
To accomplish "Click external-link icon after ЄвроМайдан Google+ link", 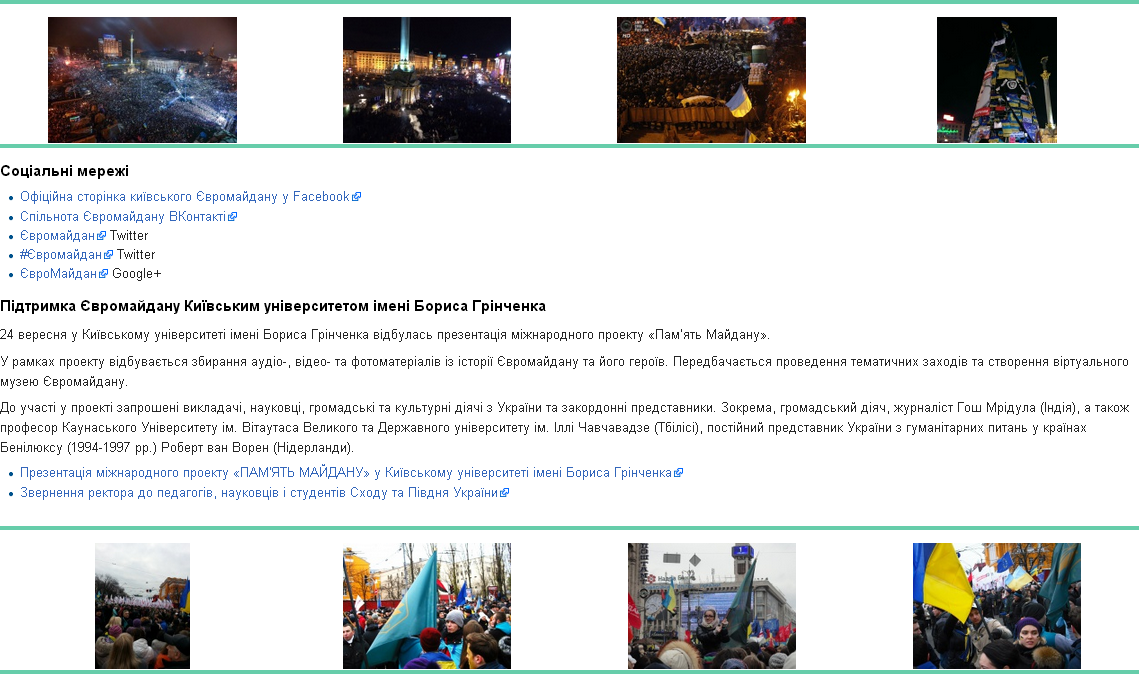I will pos(103,274).
